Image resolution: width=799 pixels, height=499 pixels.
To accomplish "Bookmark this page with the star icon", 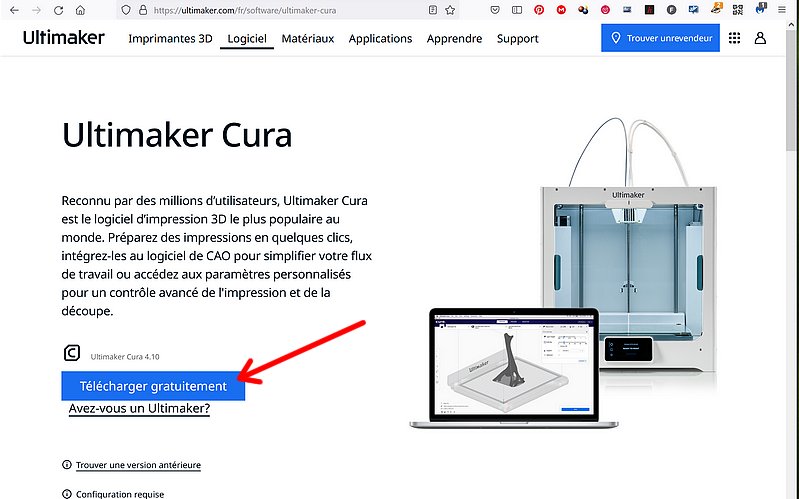I will coord(450,10).
